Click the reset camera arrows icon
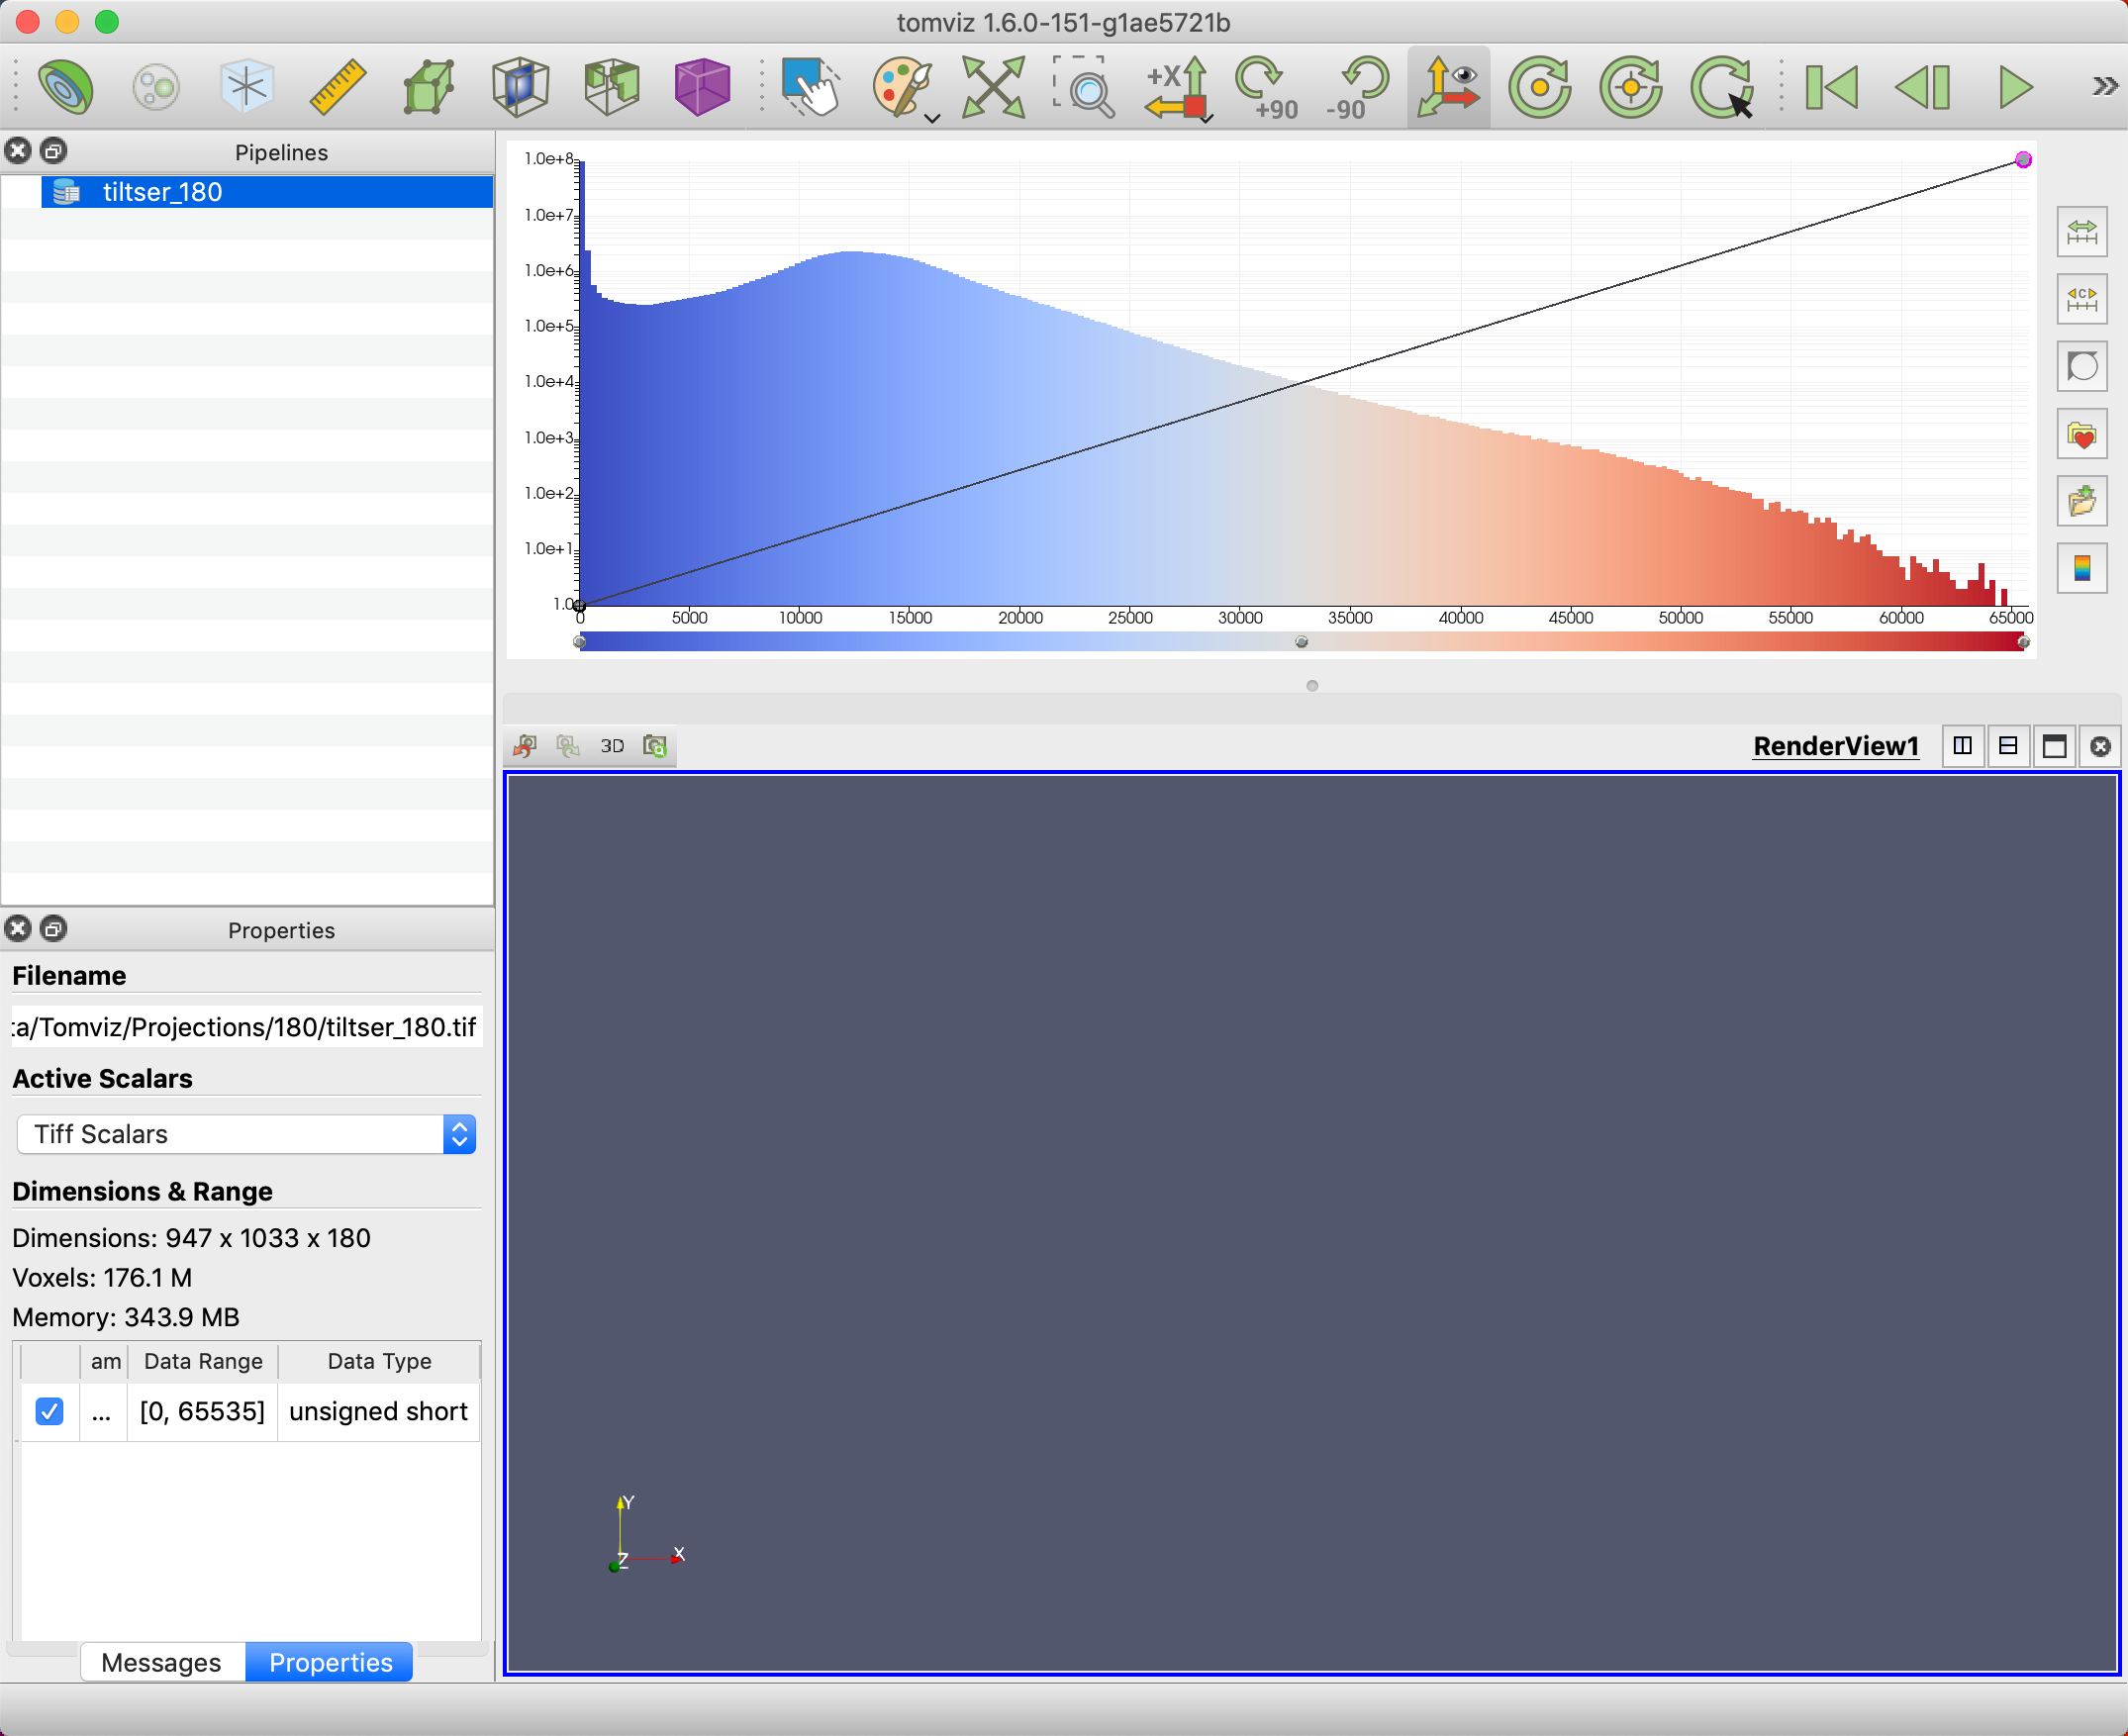 coord(992,88)
